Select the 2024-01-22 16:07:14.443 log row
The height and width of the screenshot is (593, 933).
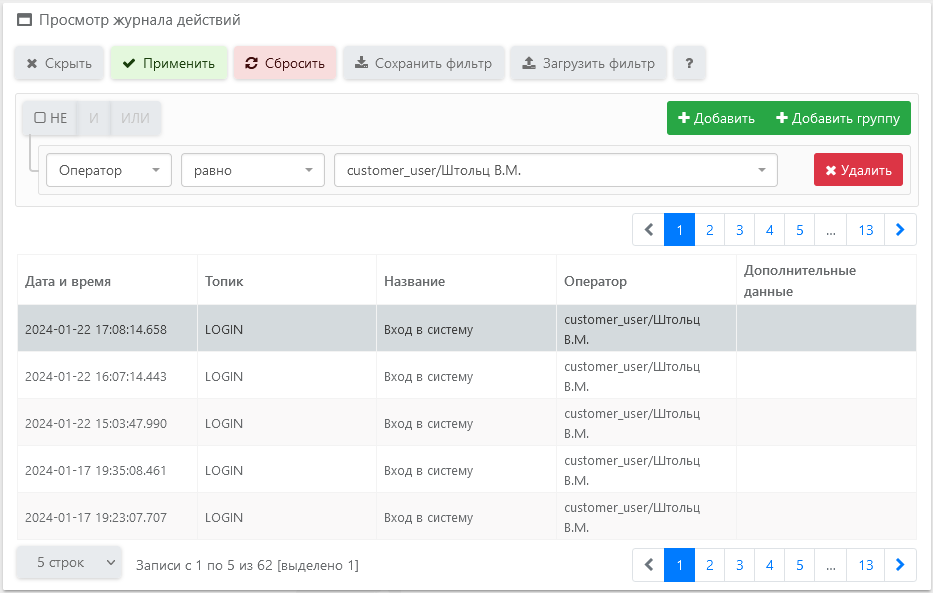pyautogui.click(x=96, y=376)
